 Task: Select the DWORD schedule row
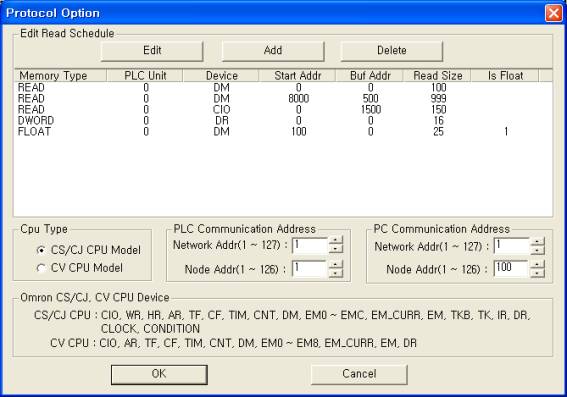283,120
